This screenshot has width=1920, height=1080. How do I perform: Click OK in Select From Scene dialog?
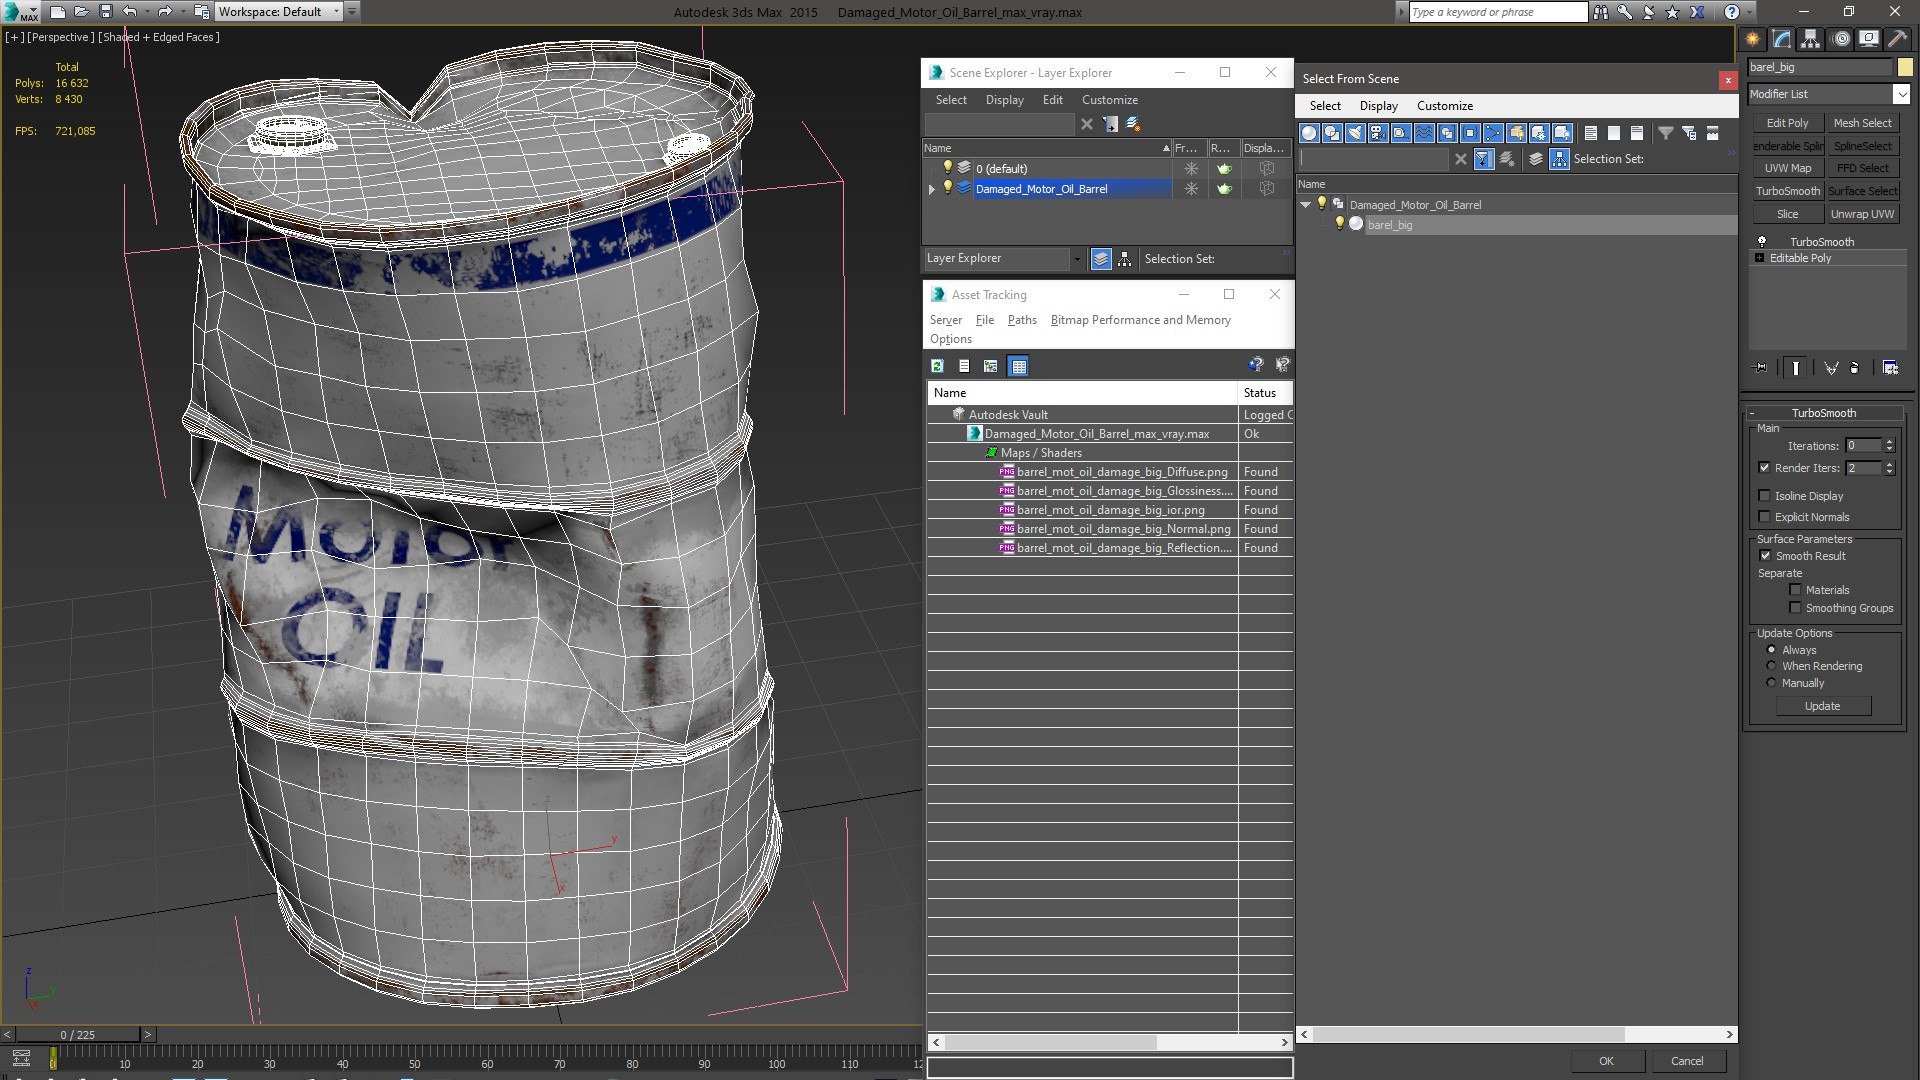1605,1061
